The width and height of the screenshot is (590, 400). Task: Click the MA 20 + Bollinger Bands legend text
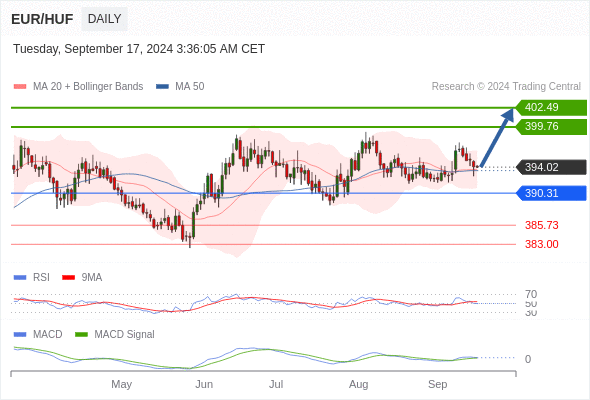88,87
